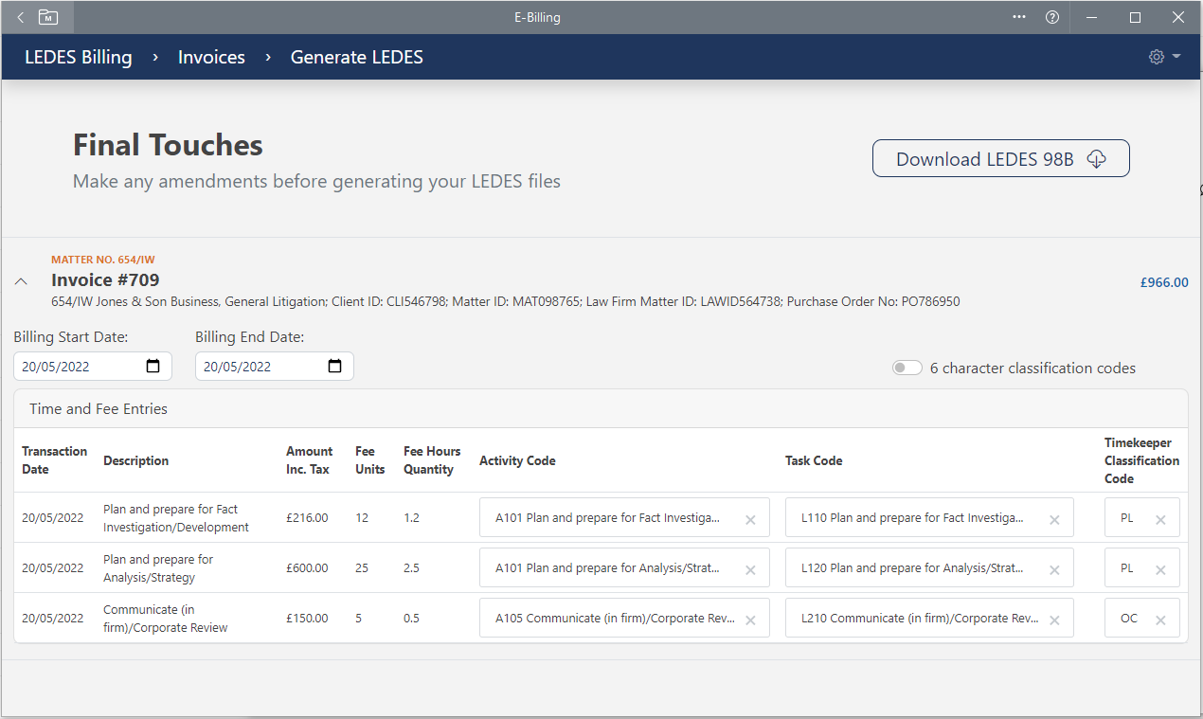Enable 6 character classification codes toggle
The image size is (1203, 719).
907,368
